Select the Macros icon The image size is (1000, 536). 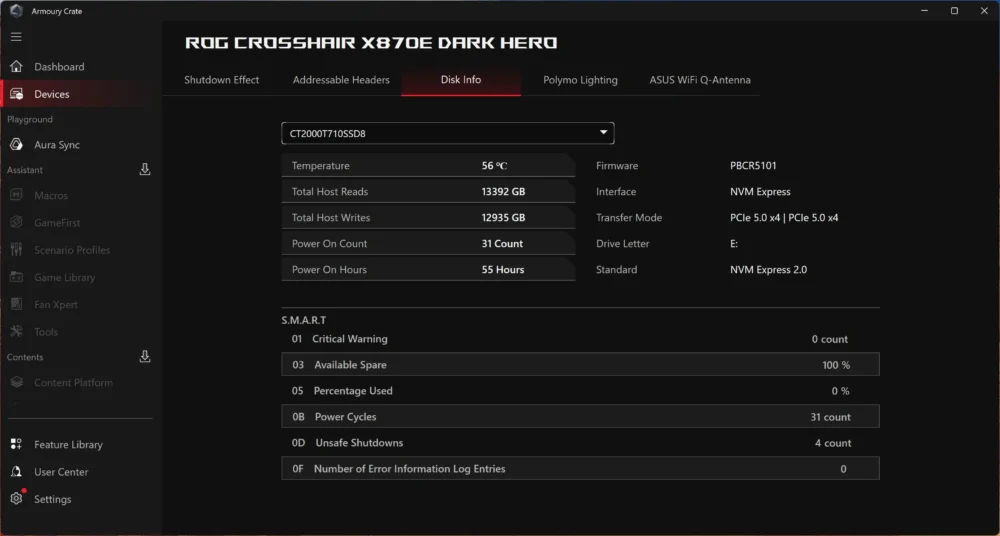pos(17,195)
